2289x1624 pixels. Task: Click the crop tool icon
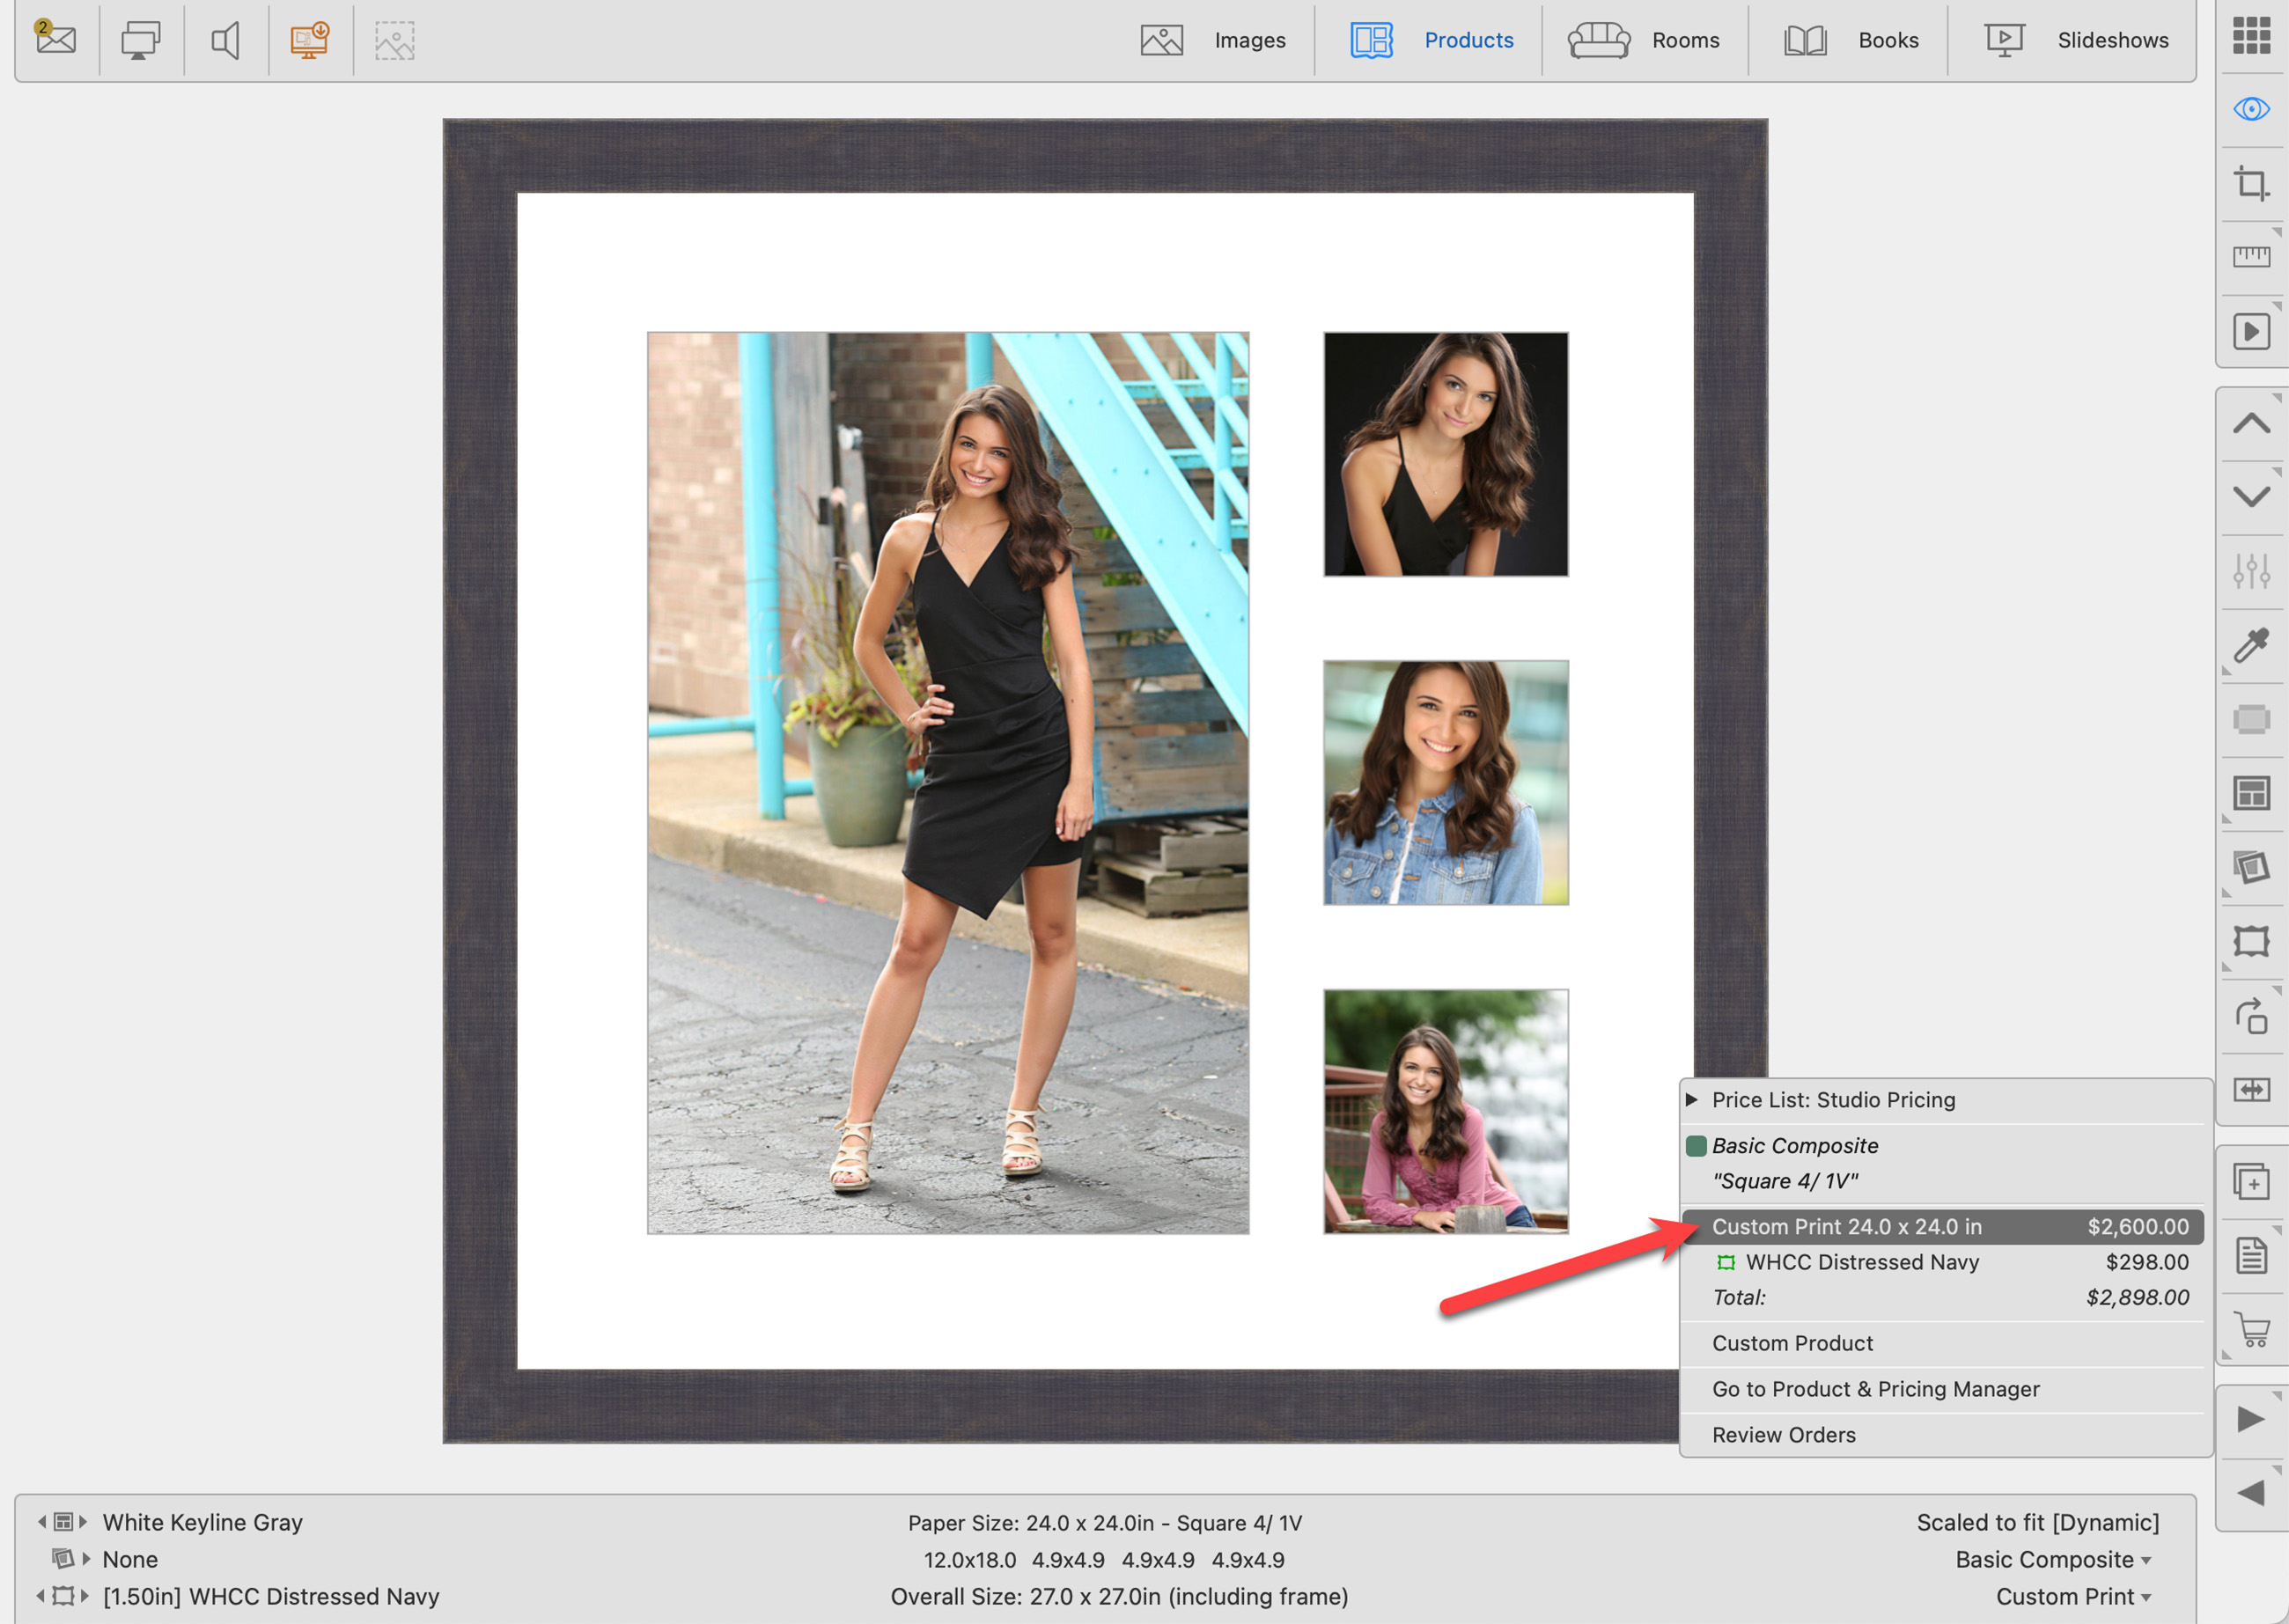pyautogui.click(x=2250, y=184)
